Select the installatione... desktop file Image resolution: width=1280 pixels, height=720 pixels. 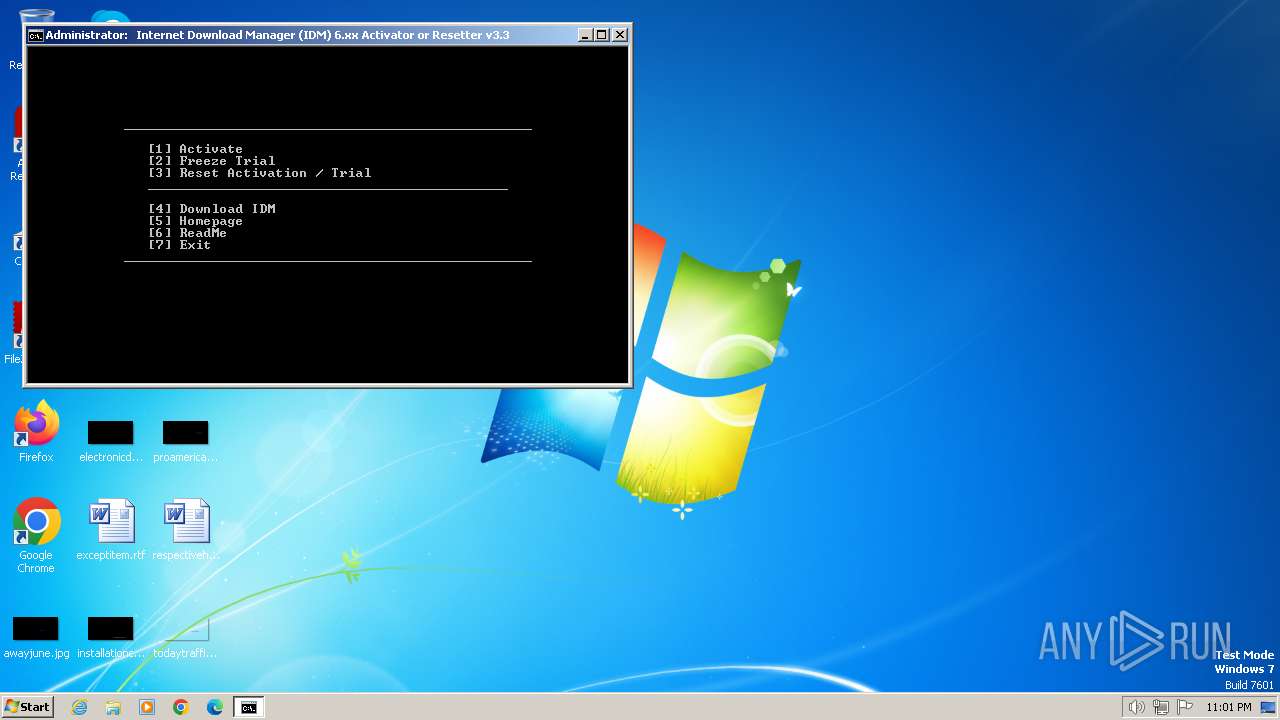[111, 636]
